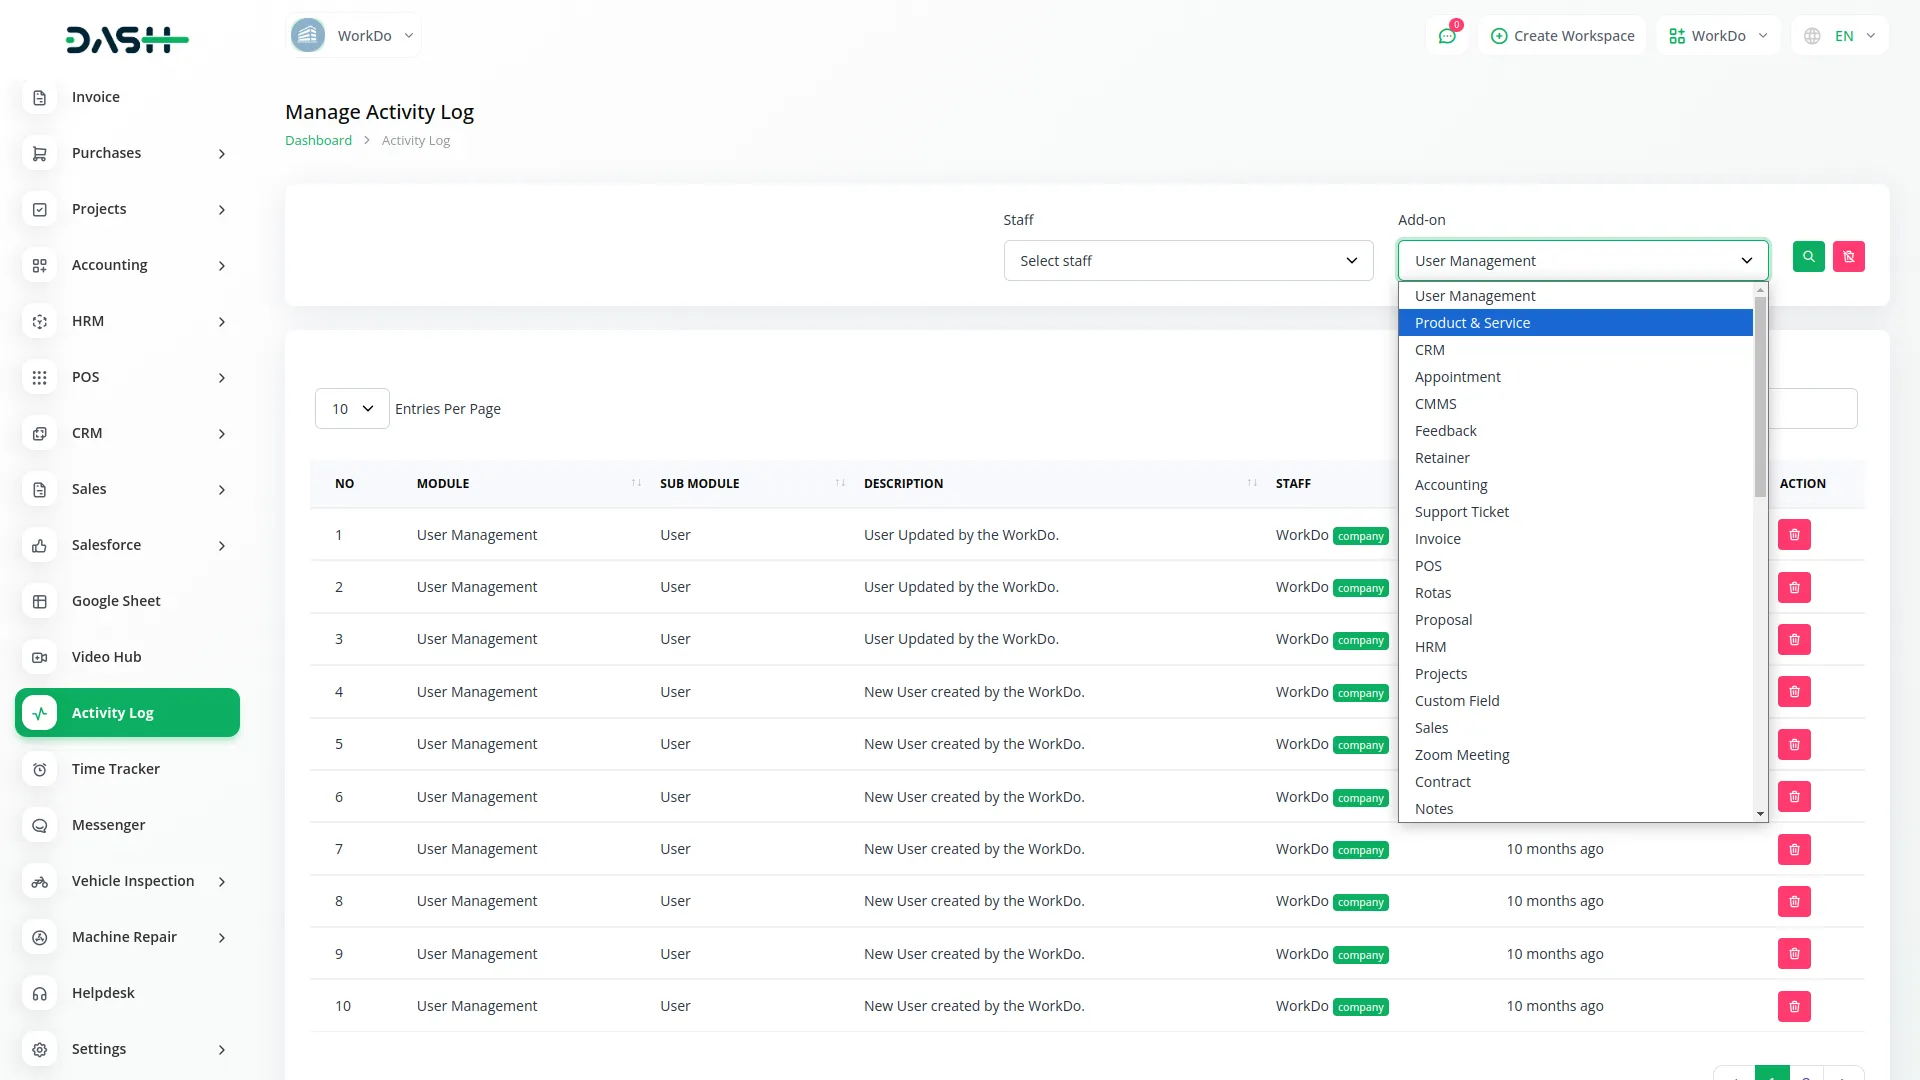Click the pink clear filter icon
This screenshot has width=1920, height=1080.
[1849, 257]
